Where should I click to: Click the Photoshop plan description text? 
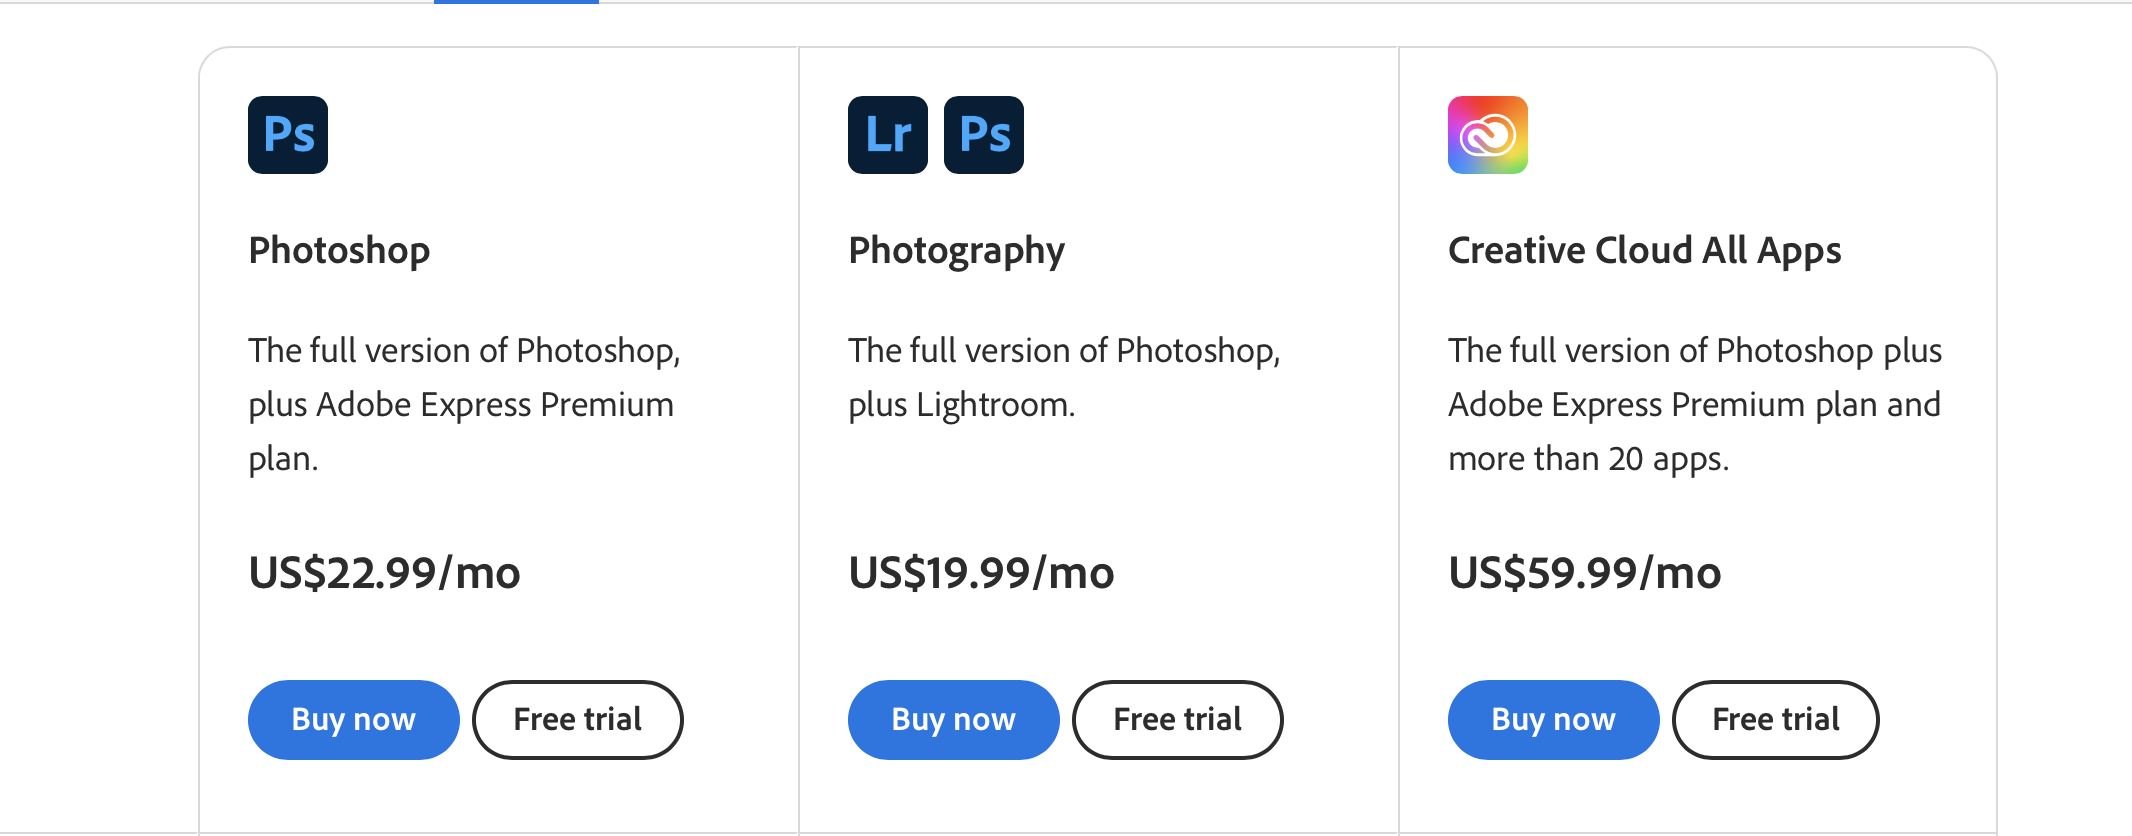pyautogui.click(x=464, y=404)
